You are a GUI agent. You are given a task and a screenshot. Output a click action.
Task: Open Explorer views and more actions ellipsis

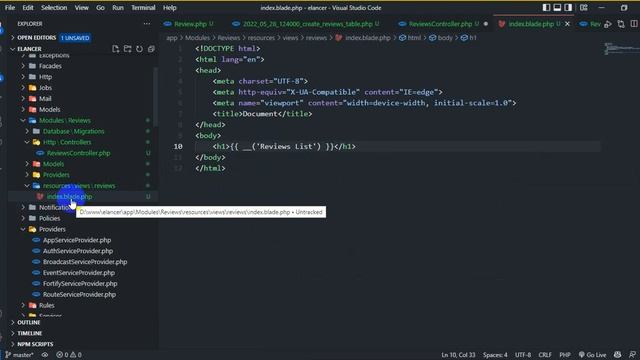coord(147,24)
